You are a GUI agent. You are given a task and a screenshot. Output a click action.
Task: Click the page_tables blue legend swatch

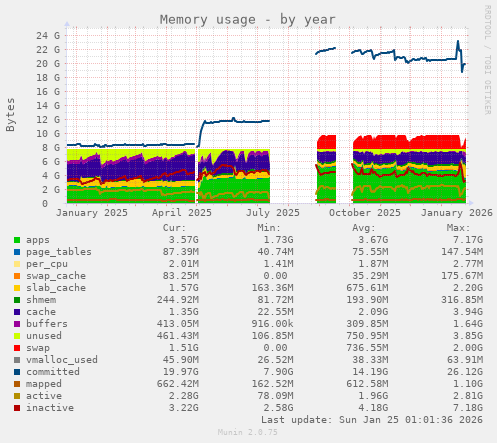click(17, 252)
